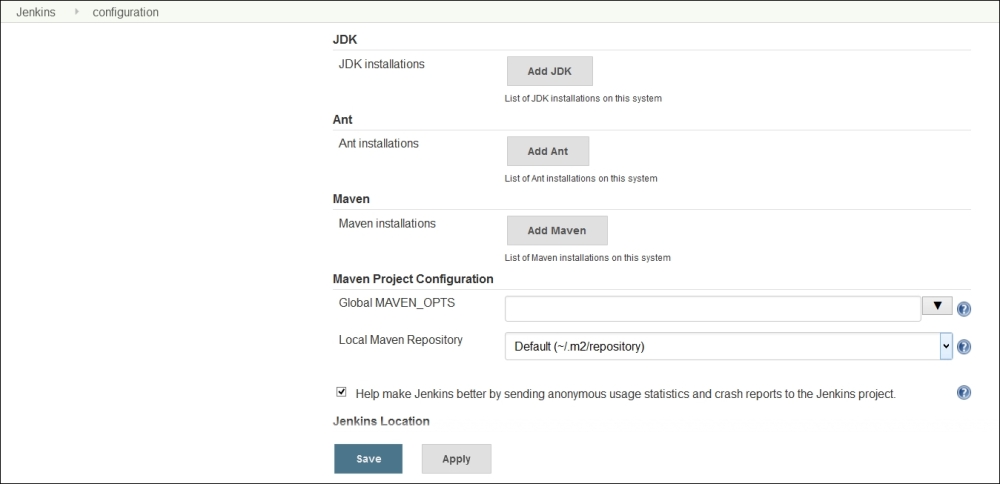Click the breadcrumb arrow after Jenkins
This screenshot has height=484, width=1000.
[x=77, y=12]
